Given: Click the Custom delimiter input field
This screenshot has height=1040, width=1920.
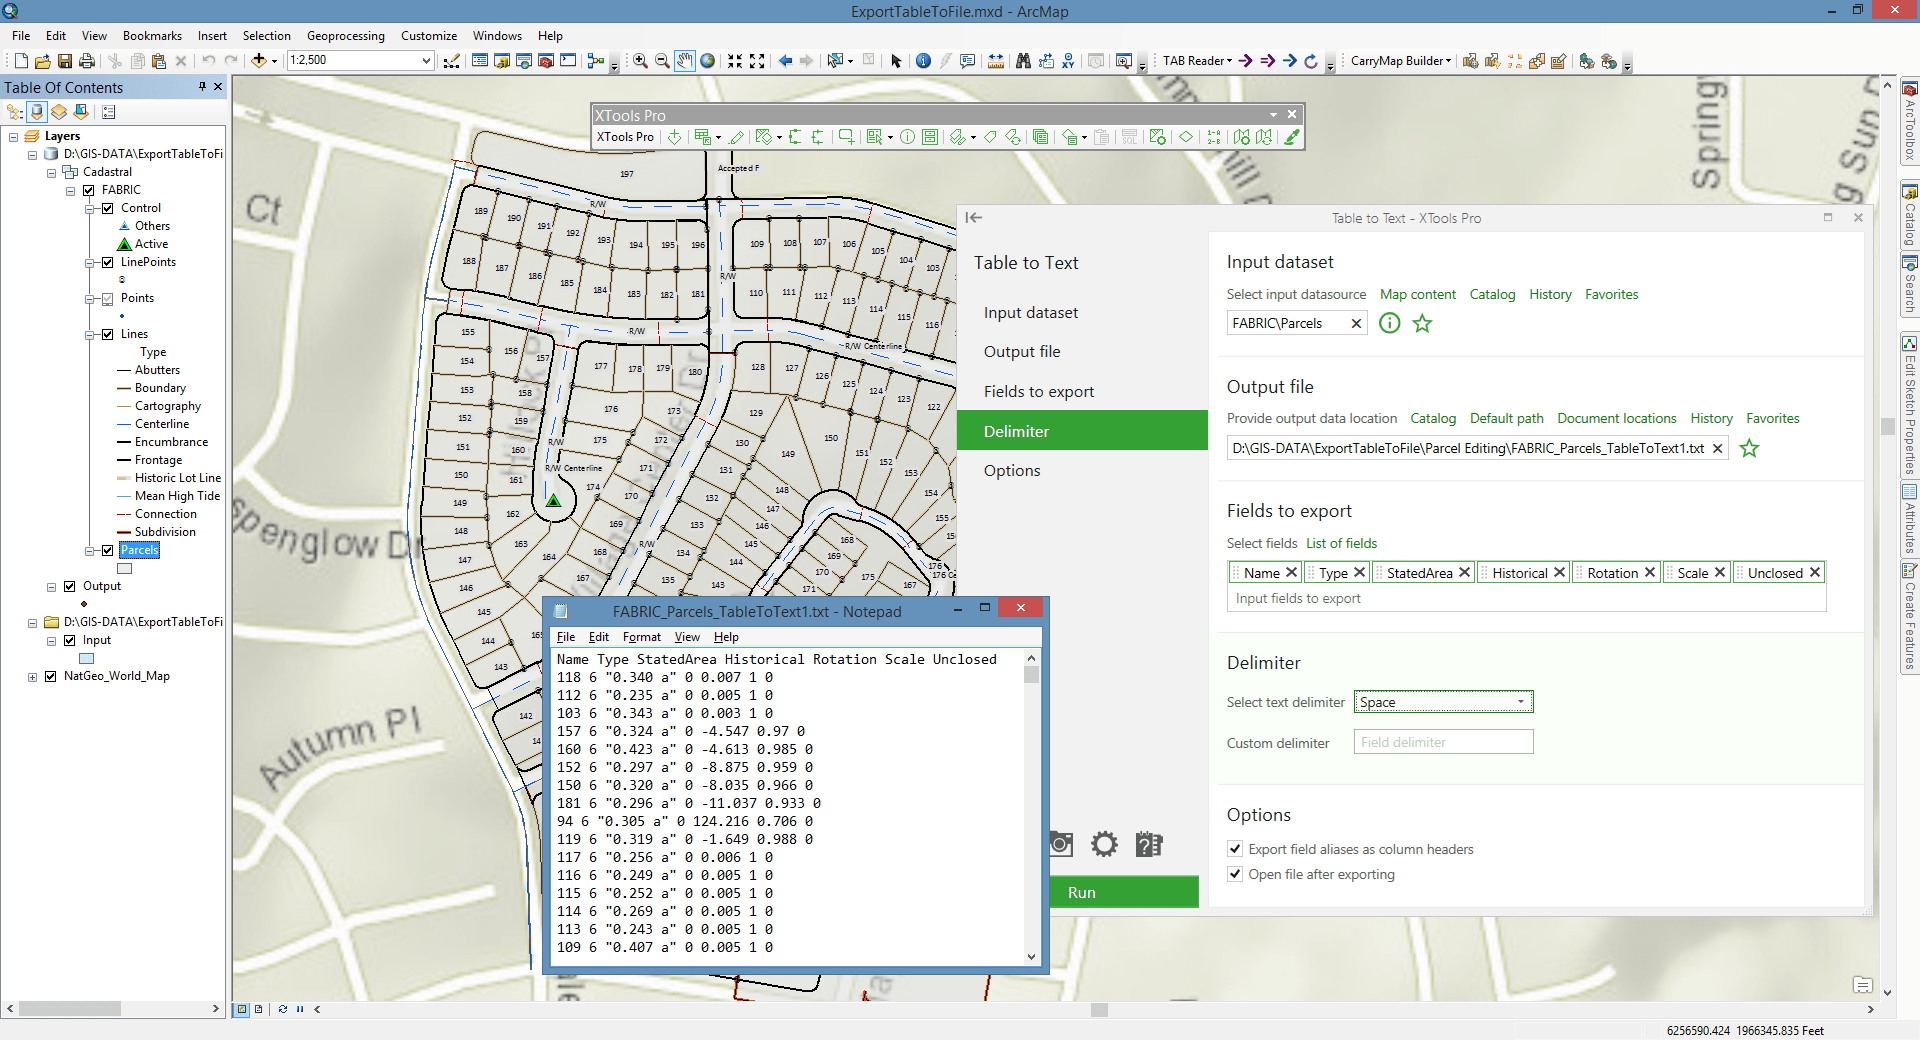Looking at the screenshot, I should tap(1443, 742).
